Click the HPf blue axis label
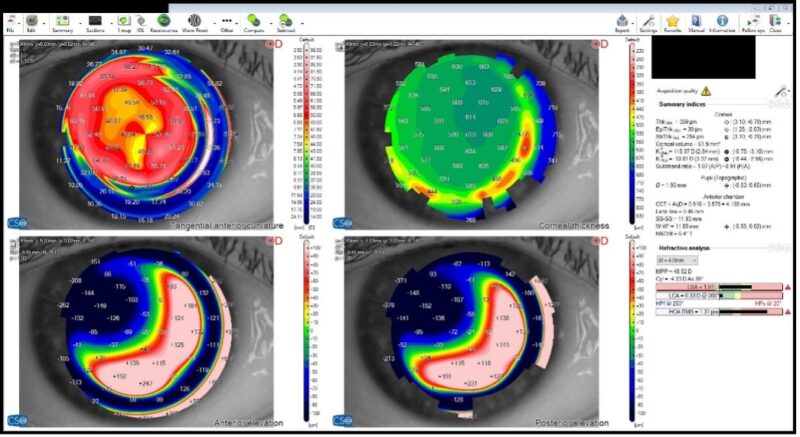This screenshot has width=800, height=437. 669,304
